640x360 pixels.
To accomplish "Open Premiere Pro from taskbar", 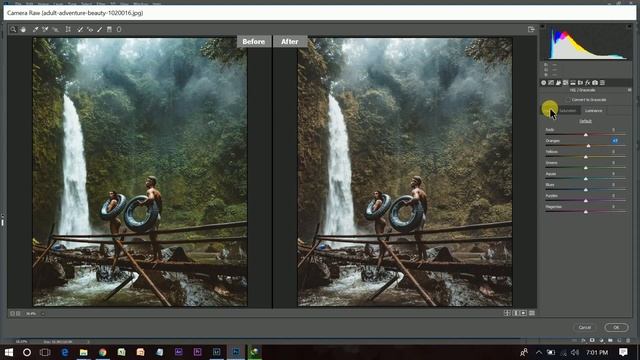I will 198,352.
